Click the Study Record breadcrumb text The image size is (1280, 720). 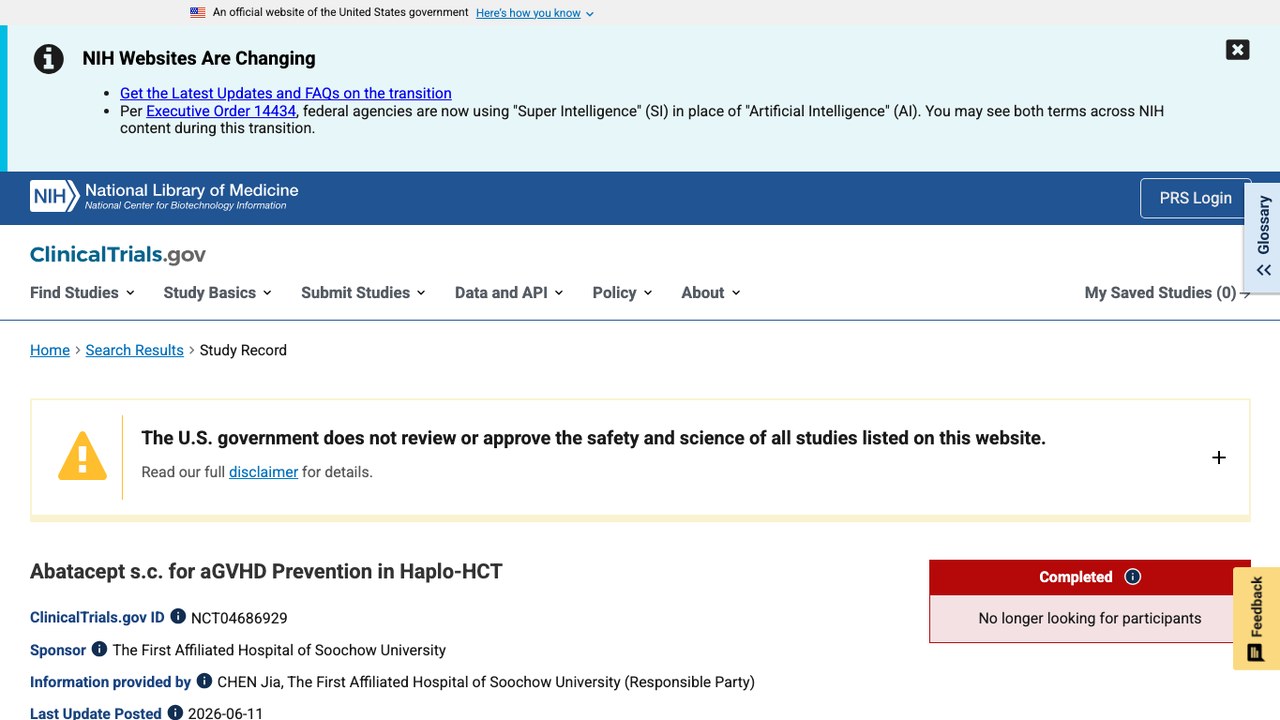pos(243,350)
